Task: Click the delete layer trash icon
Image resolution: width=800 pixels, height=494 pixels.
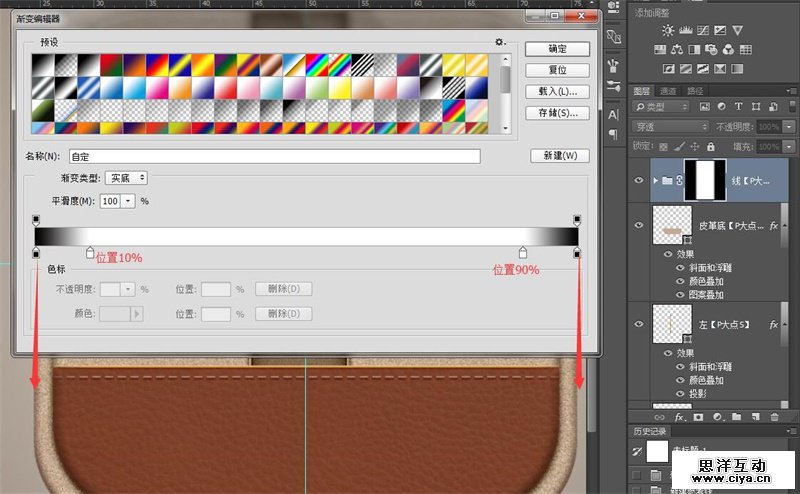Action: (773, 416)
